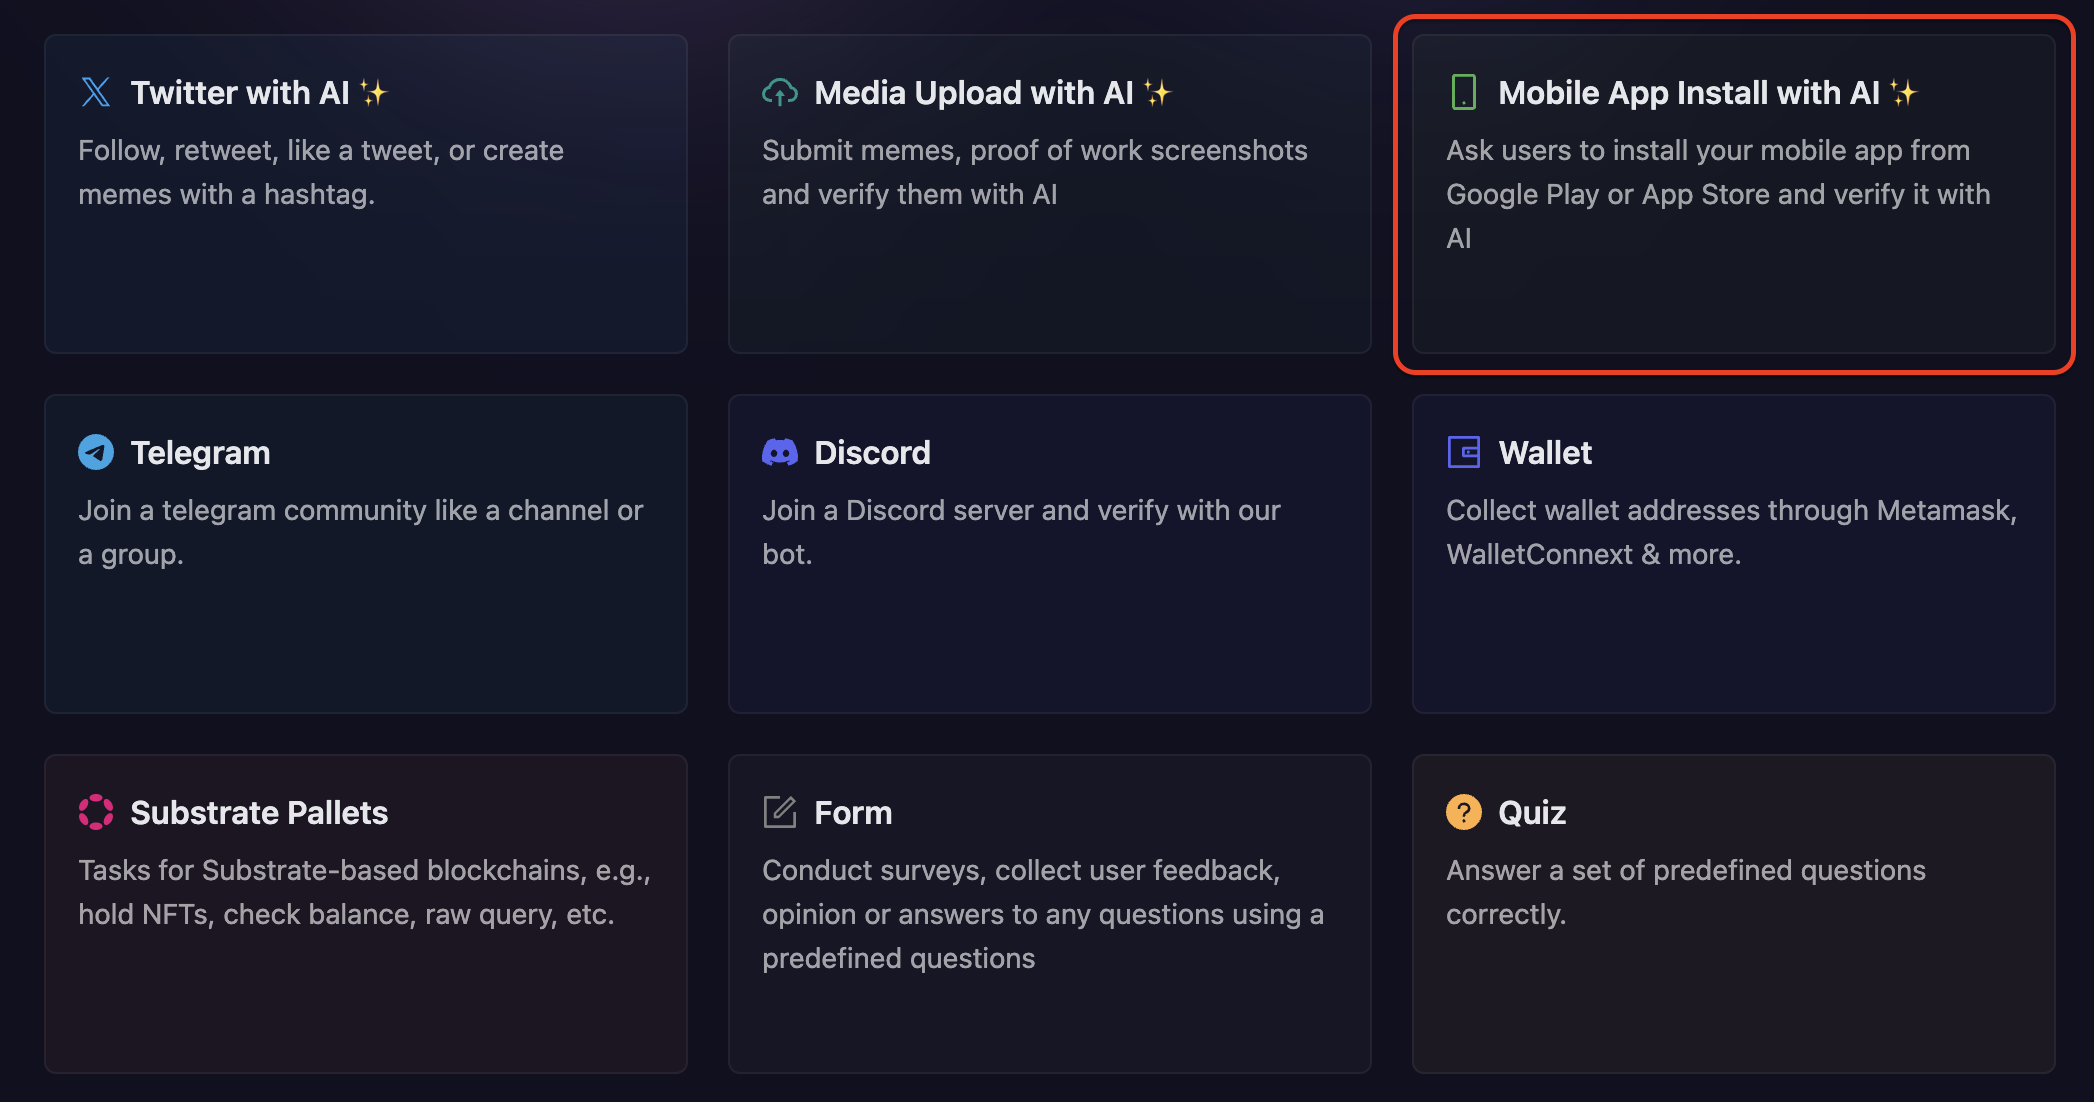
Task: Choose the Media Upload with AI title
Action: coord(973,93)
